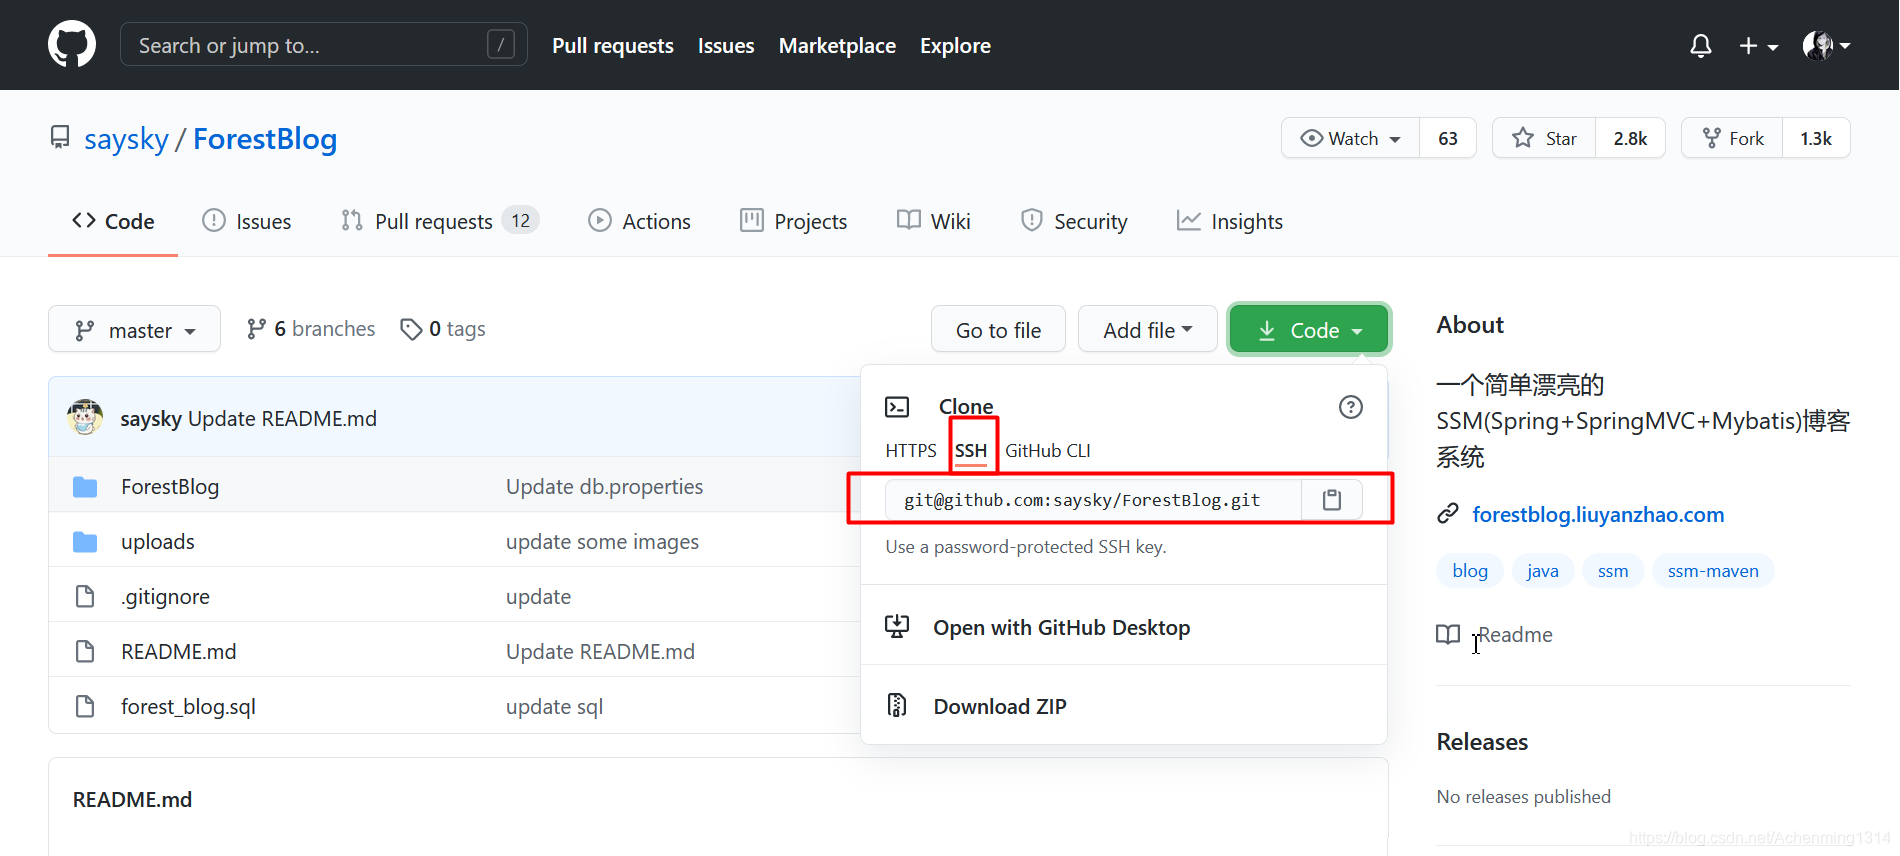Switch to the repository Issues tab
This screenshot has width=1900, height=856.
(x=247, y=221)
